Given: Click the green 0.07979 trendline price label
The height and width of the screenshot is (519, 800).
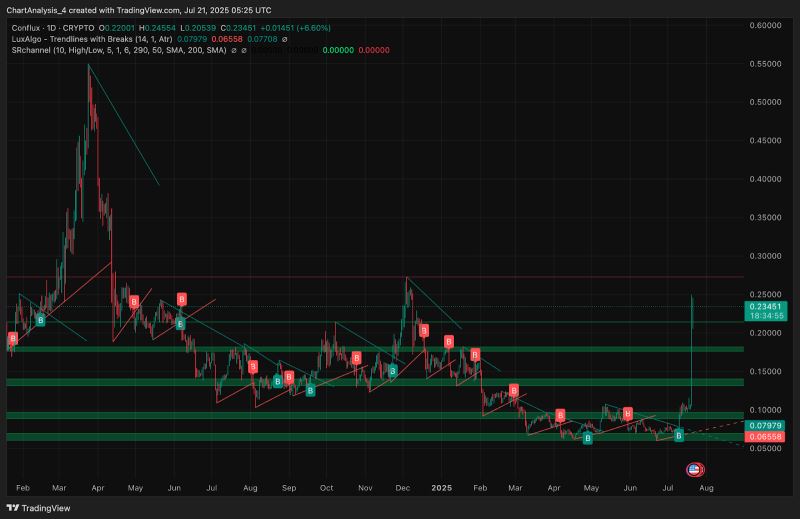Looking at the screenshot, I should coord(766,426).
